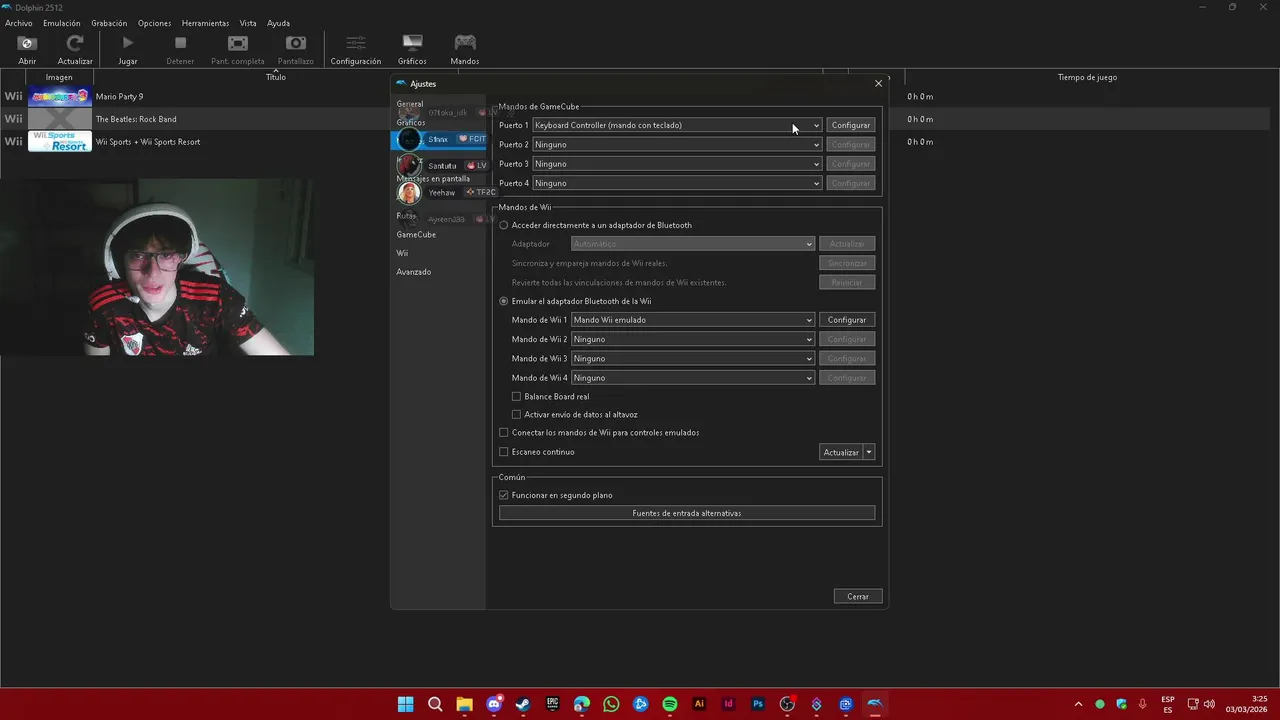Open the Archivo menu
The image size is (1280, 720).
tap(19, 23)
